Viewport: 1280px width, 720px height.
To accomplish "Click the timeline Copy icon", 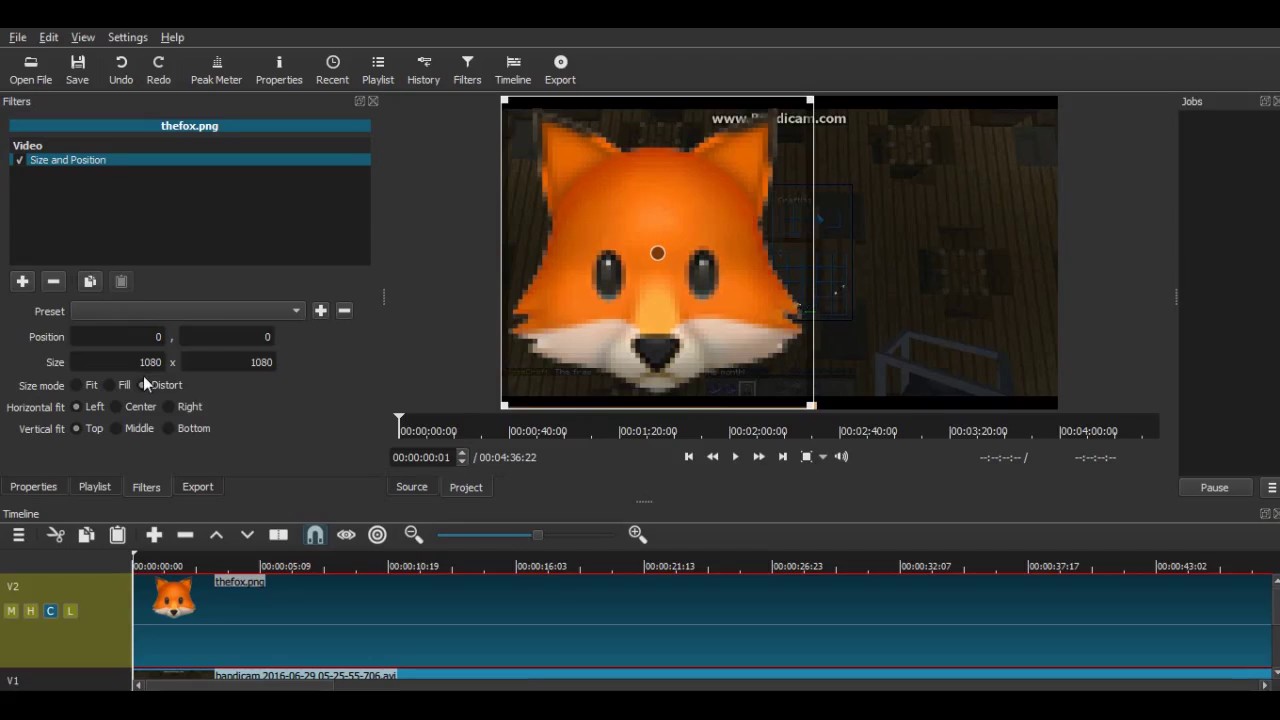I will click(x=86, y=535).
